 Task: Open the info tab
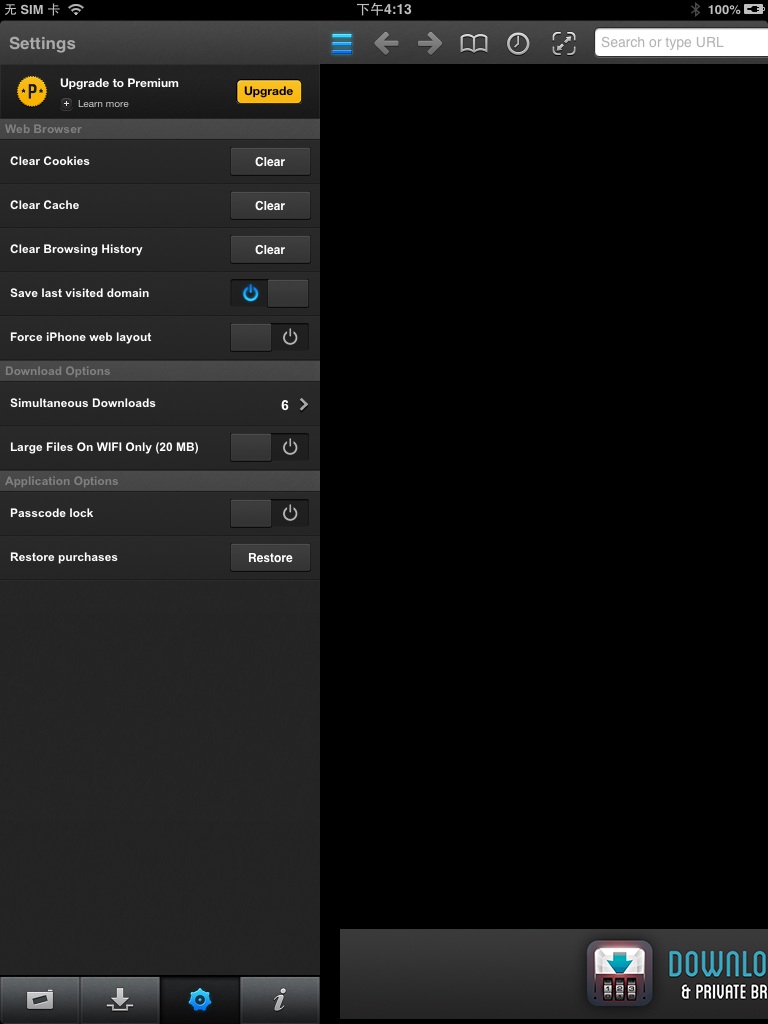tap(280, 999)
